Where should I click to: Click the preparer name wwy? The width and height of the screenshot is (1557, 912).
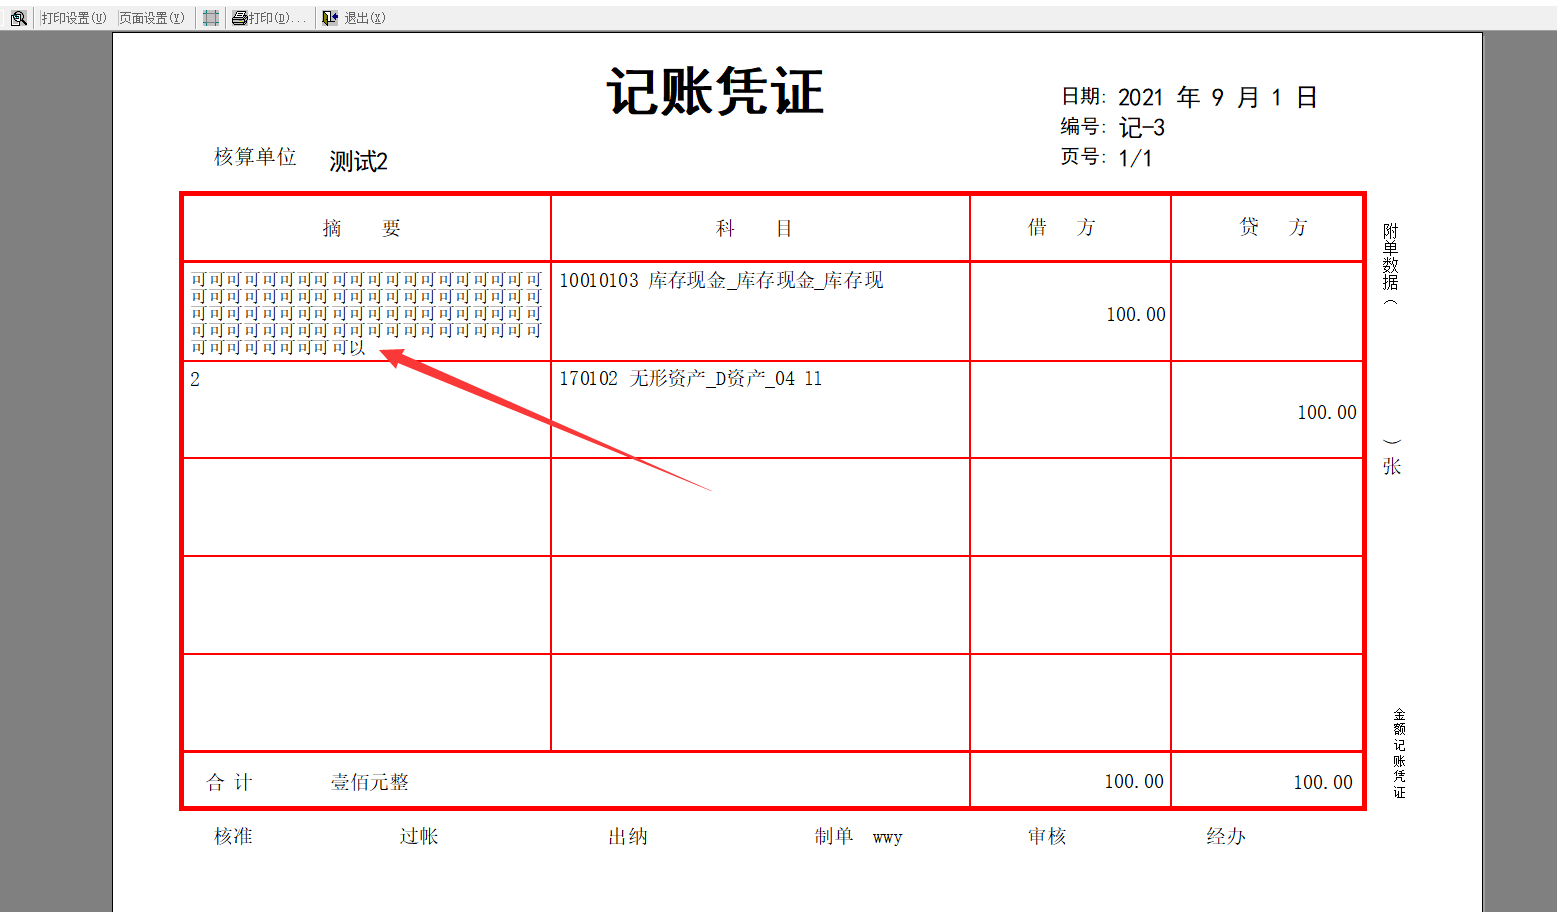point(887,838)
